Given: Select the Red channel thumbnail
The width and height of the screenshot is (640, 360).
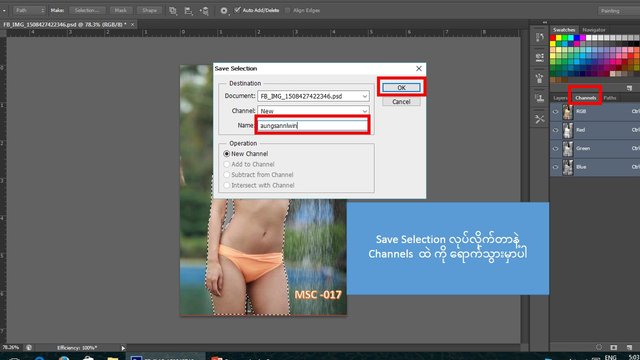Looking at the screenshot, I should 568,130.
